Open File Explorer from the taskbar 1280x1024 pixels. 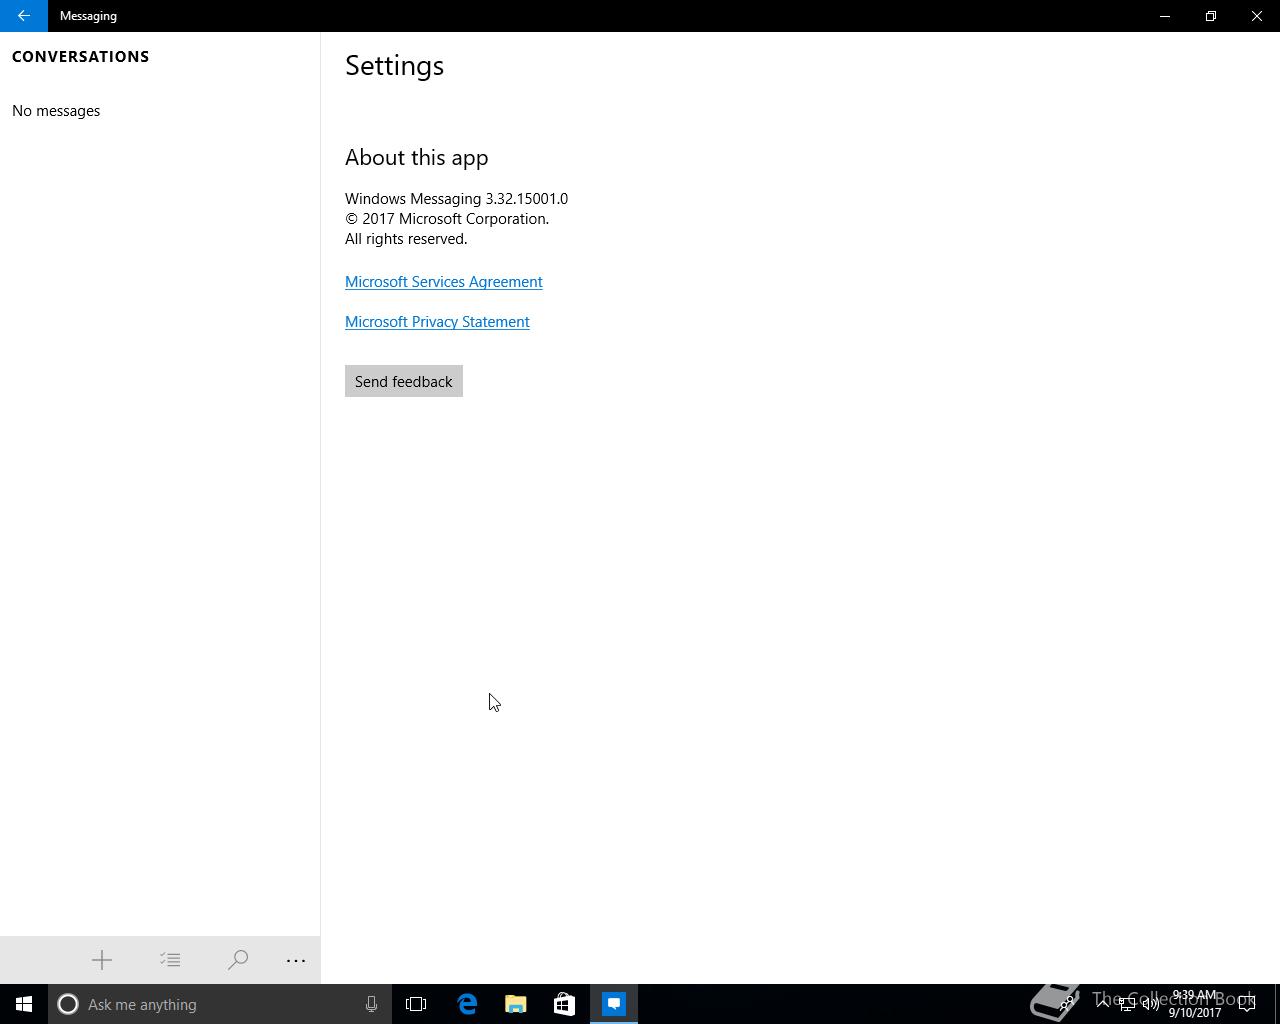pos(516,1004)
